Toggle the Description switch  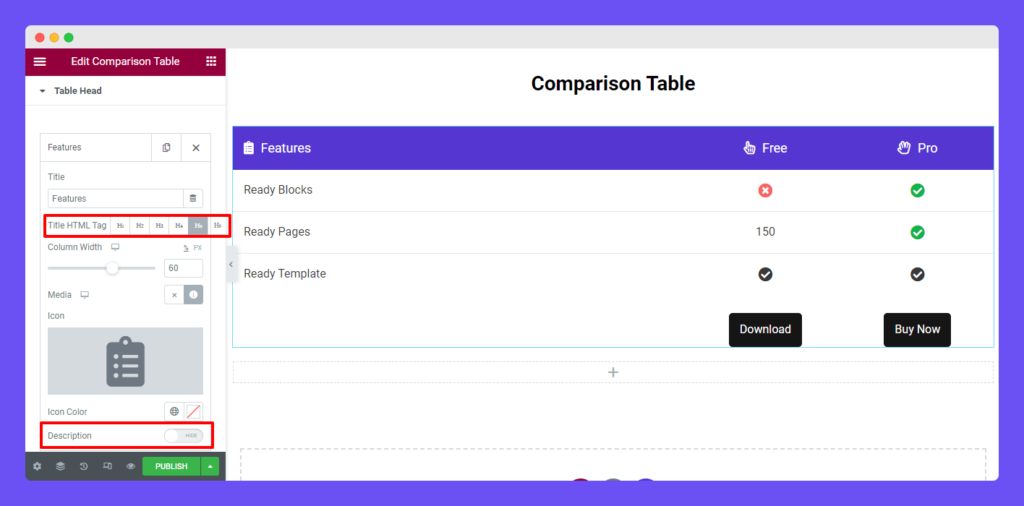(184, 435)
